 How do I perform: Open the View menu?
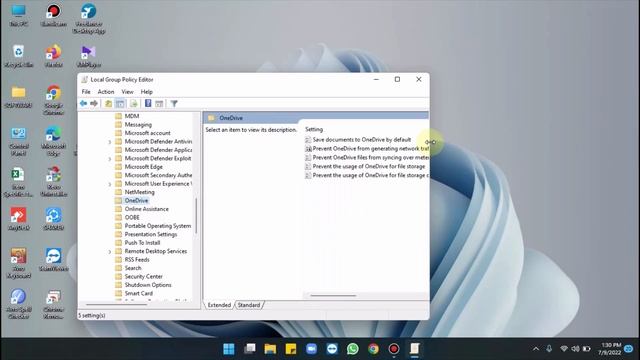tap(127, 92)
